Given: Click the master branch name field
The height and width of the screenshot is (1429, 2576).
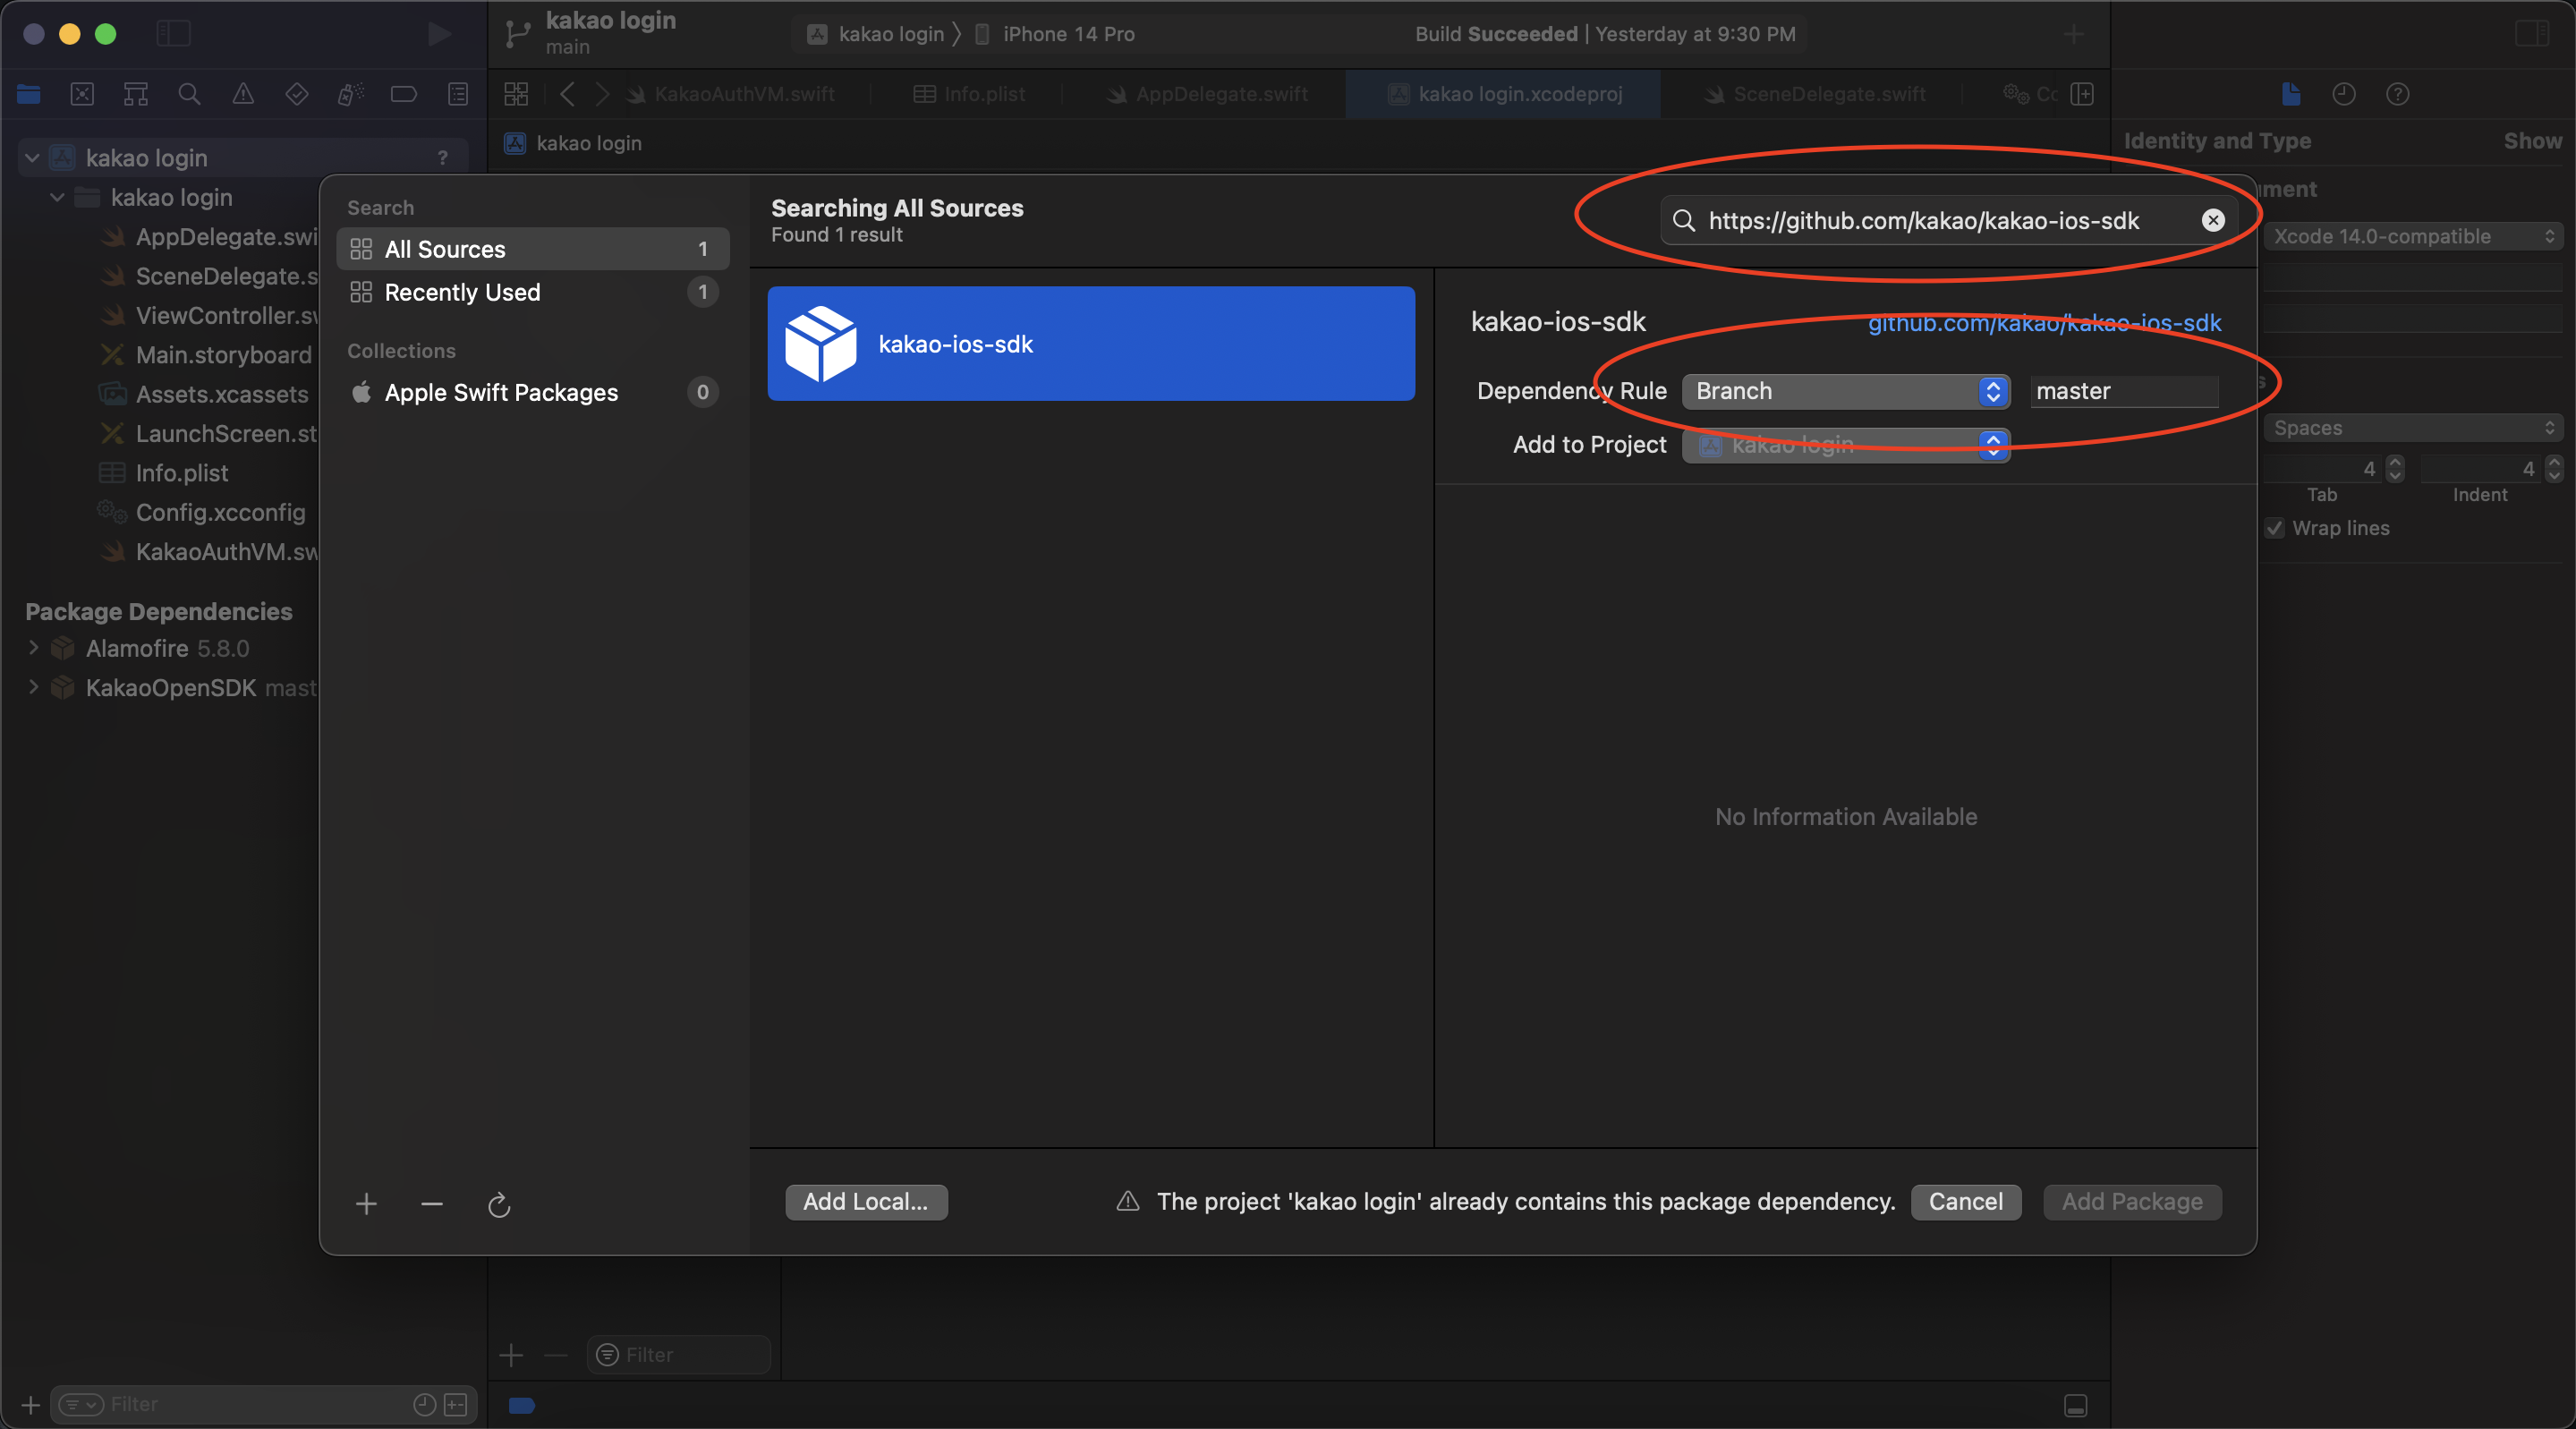Looking at the screenshot, I should 2124,391.
